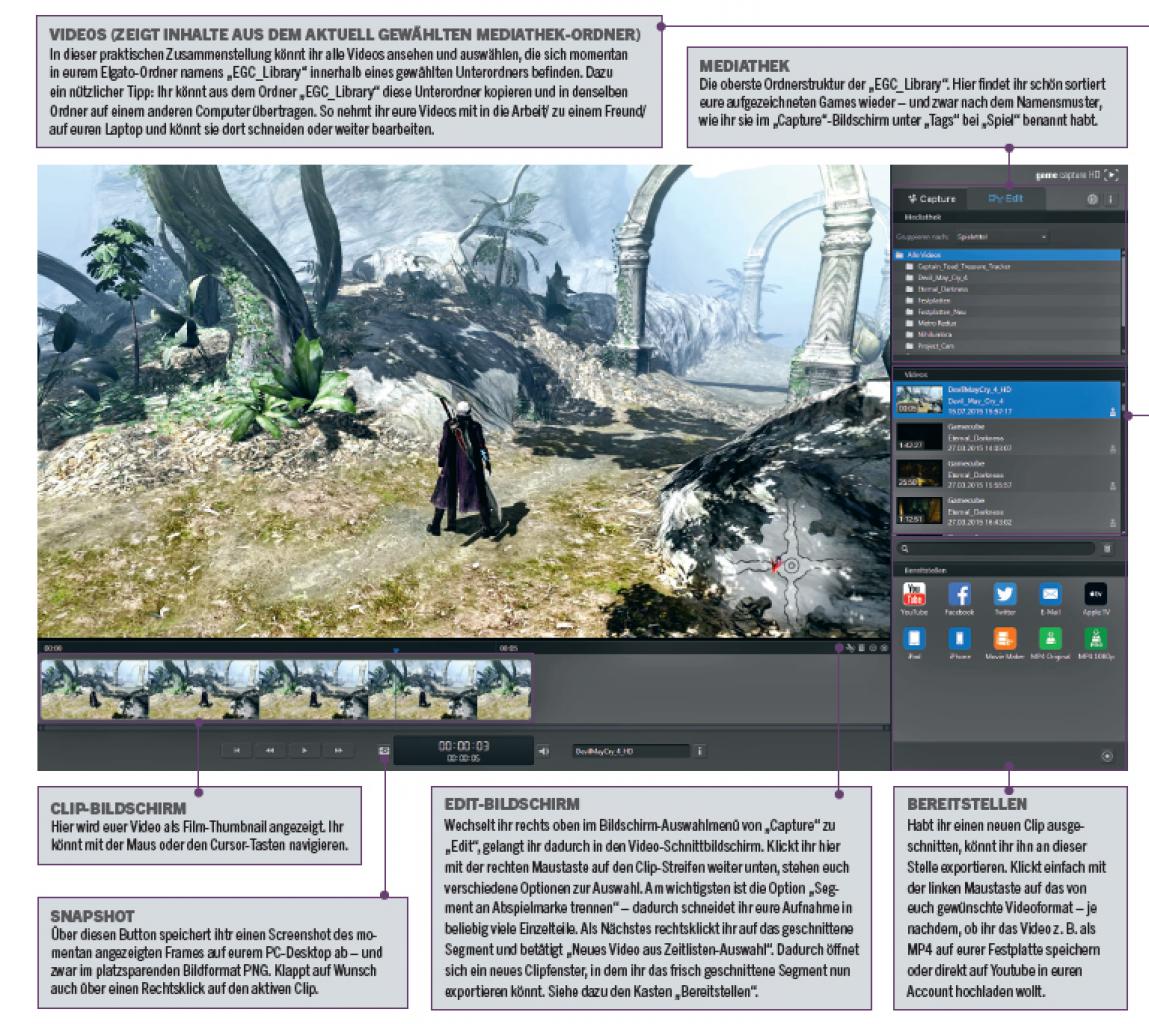
Task: Select the Project_Cars folder
Action: point(1007,346)
